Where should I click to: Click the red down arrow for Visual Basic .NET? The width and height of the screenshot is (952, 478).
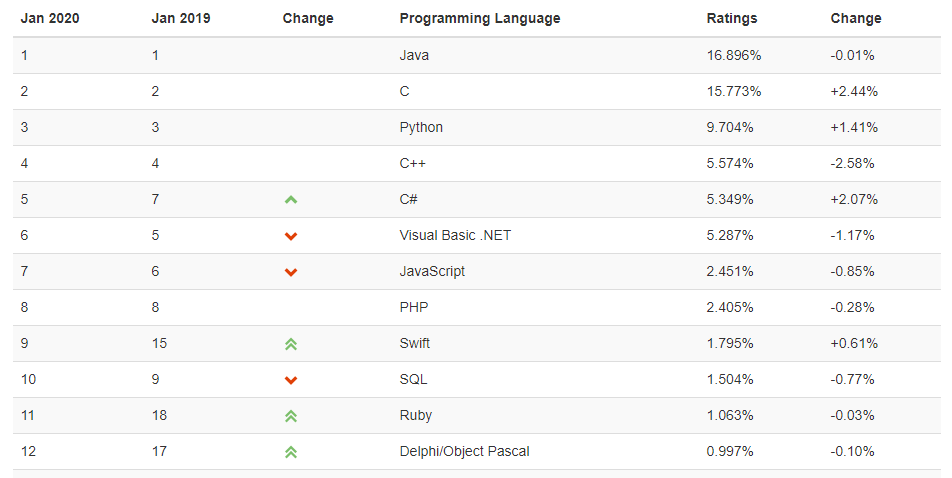coord(291,236)
